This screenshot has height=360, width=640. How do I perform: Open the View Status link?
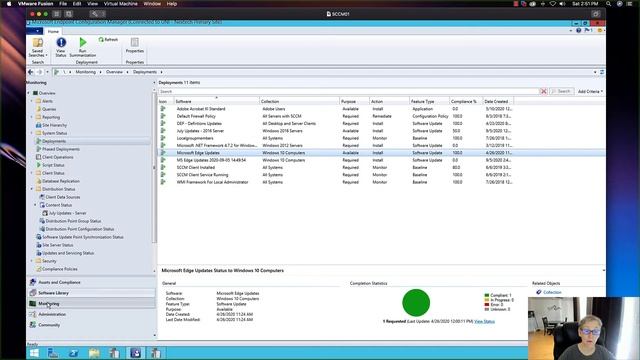pyautogui.click(x=484, y=322)
